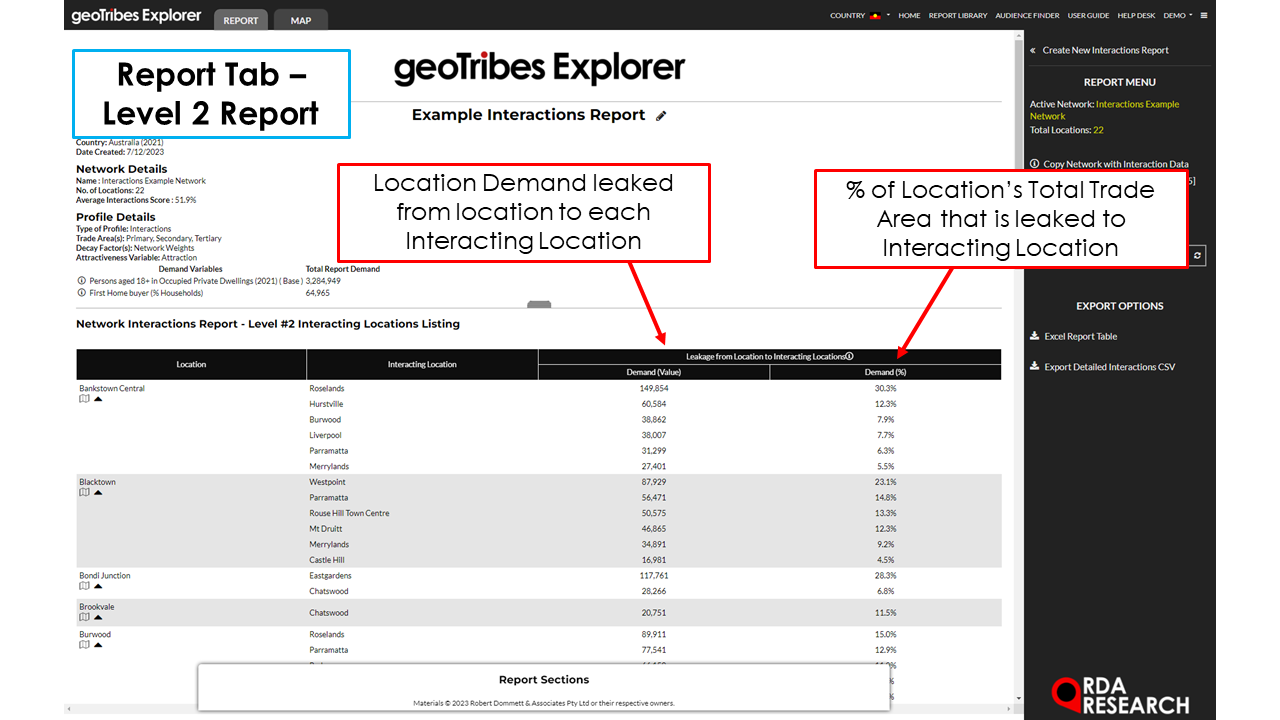Click Copy Network with Interaction Data
Viewport: 1280px width, 720px height.
click(1115, 164)
